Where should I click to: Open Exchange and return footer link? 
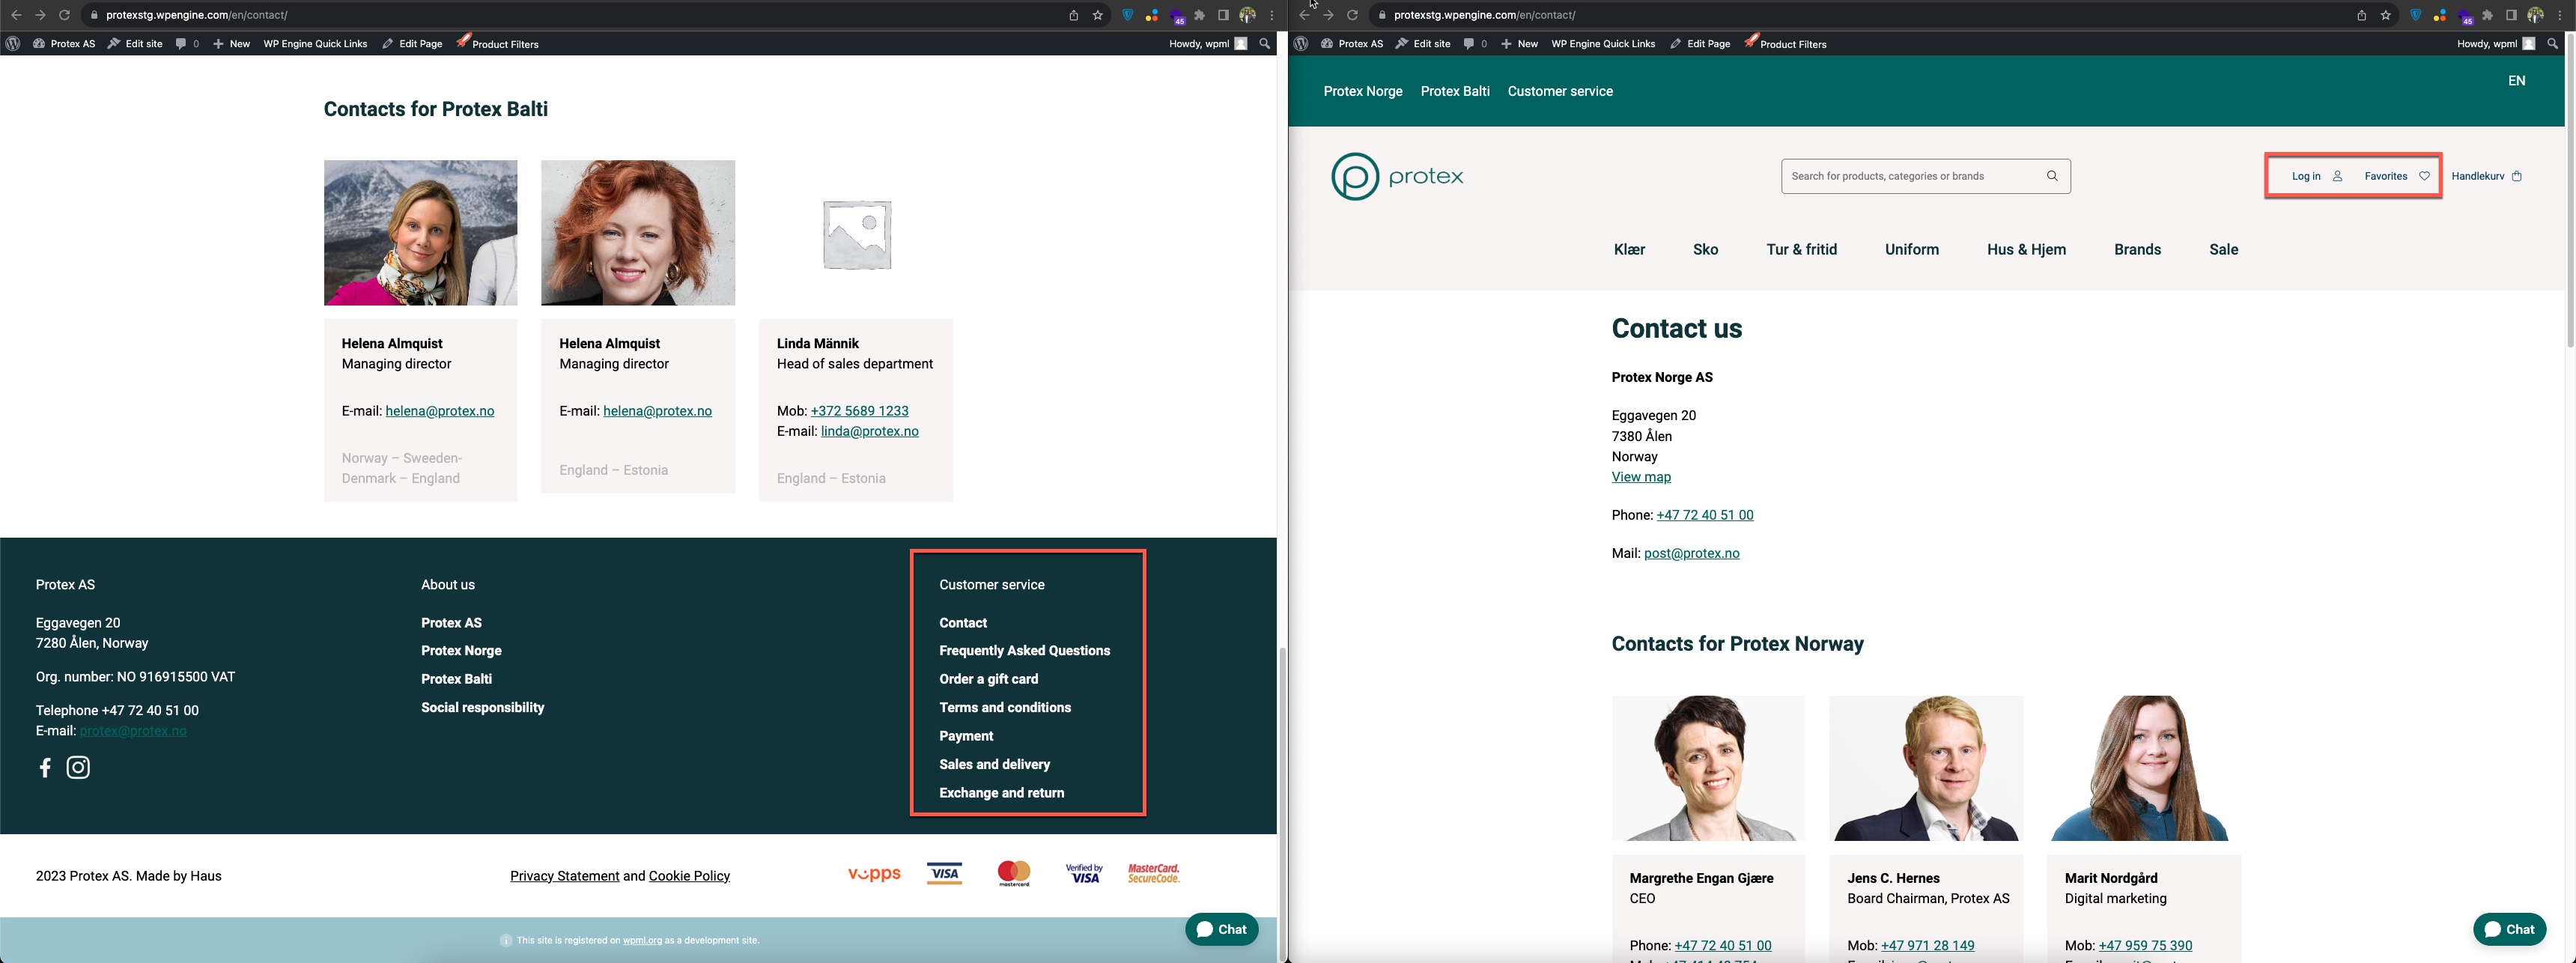click(x=1001, y=793)
